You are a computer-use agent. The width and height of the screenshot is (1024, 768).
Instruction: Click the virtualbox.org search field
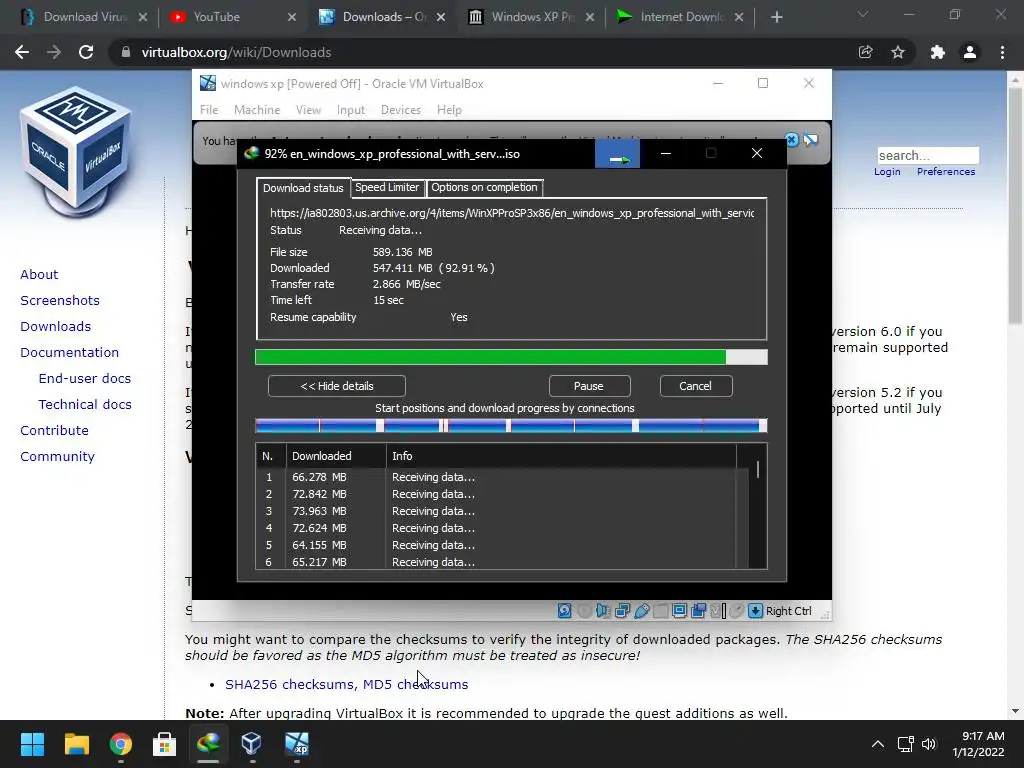928,155
